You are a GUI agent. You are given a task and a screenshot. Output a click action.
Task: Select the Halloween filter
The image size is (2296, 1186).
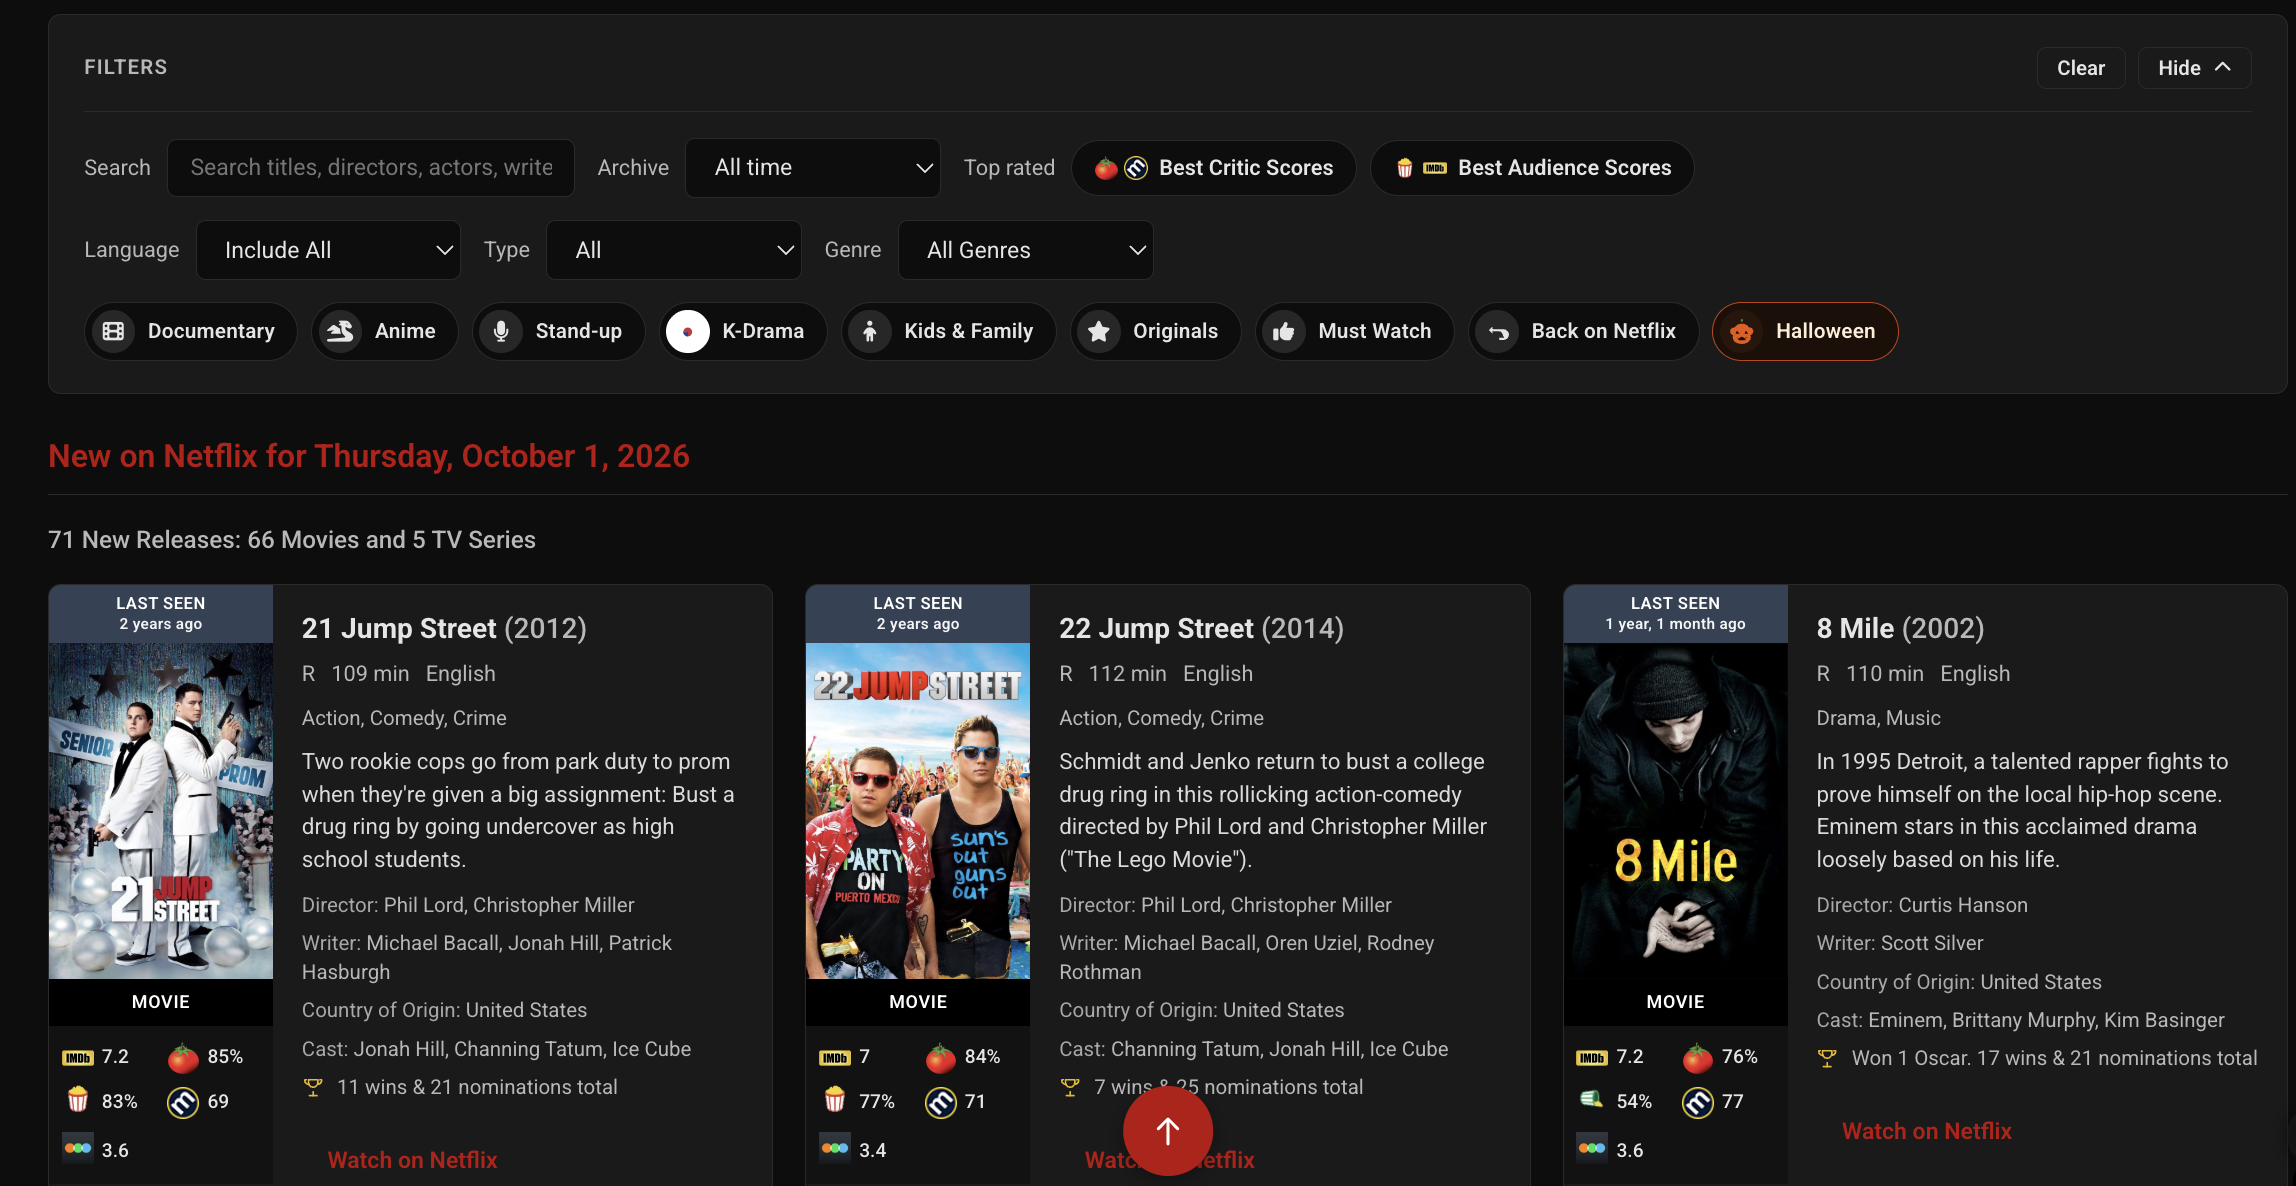pyautogui.click(x=1805, y=331)
